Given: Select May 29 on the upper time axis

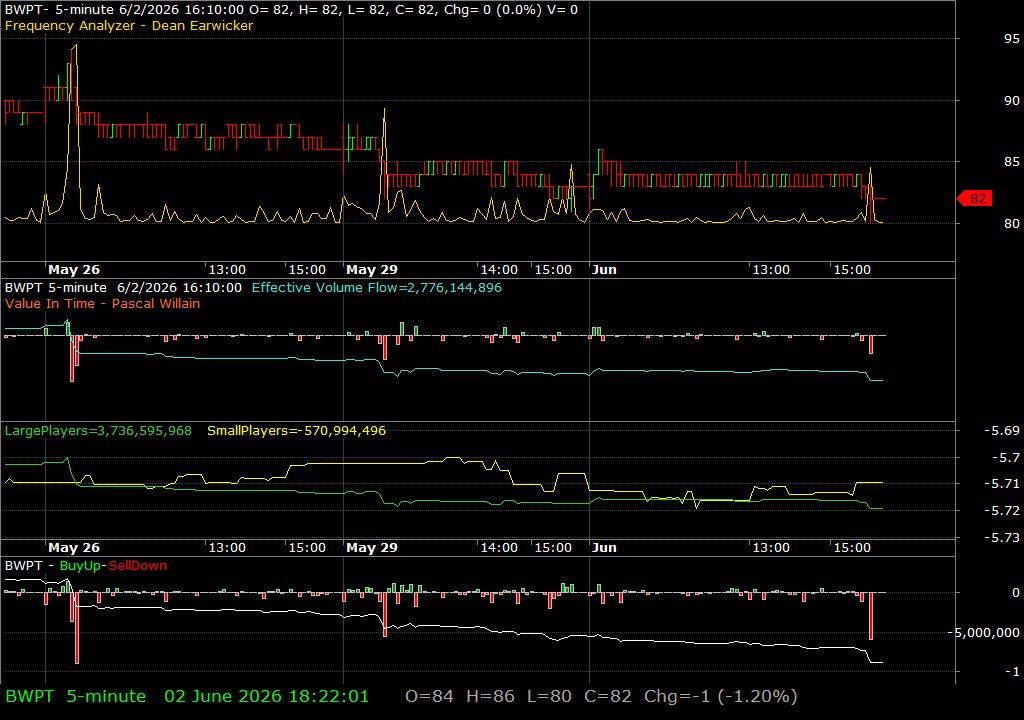Looking at the screenshot, I should [x=372, y=270].
